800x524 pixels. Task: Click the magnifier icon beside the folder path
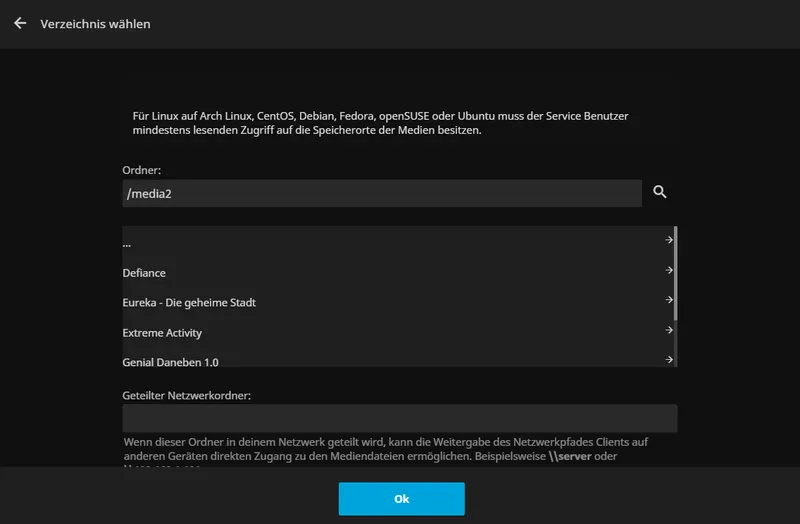pos(660,192)
